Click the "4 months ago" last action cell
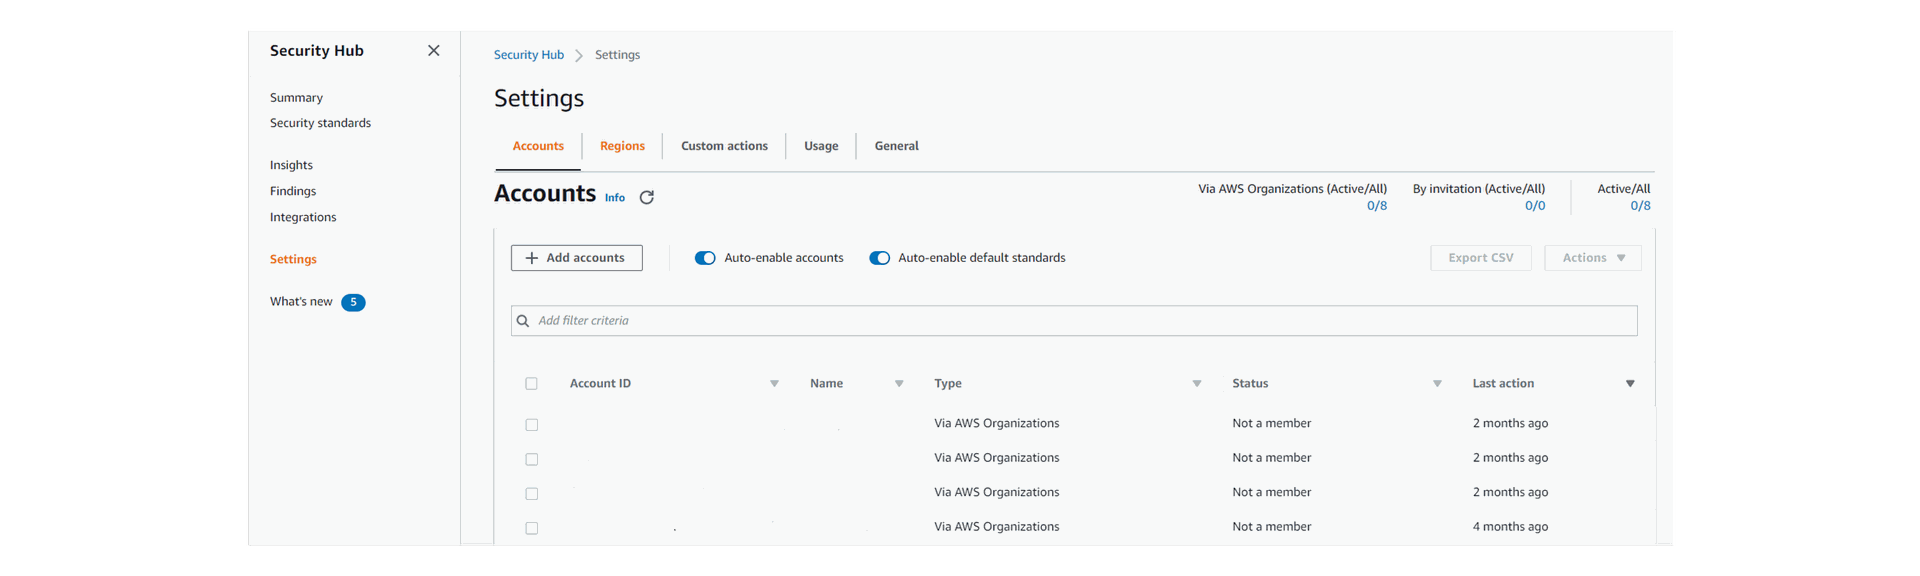Image resolution: width=1920 pixels, height=576 pixels. (x=1510, y=527)
